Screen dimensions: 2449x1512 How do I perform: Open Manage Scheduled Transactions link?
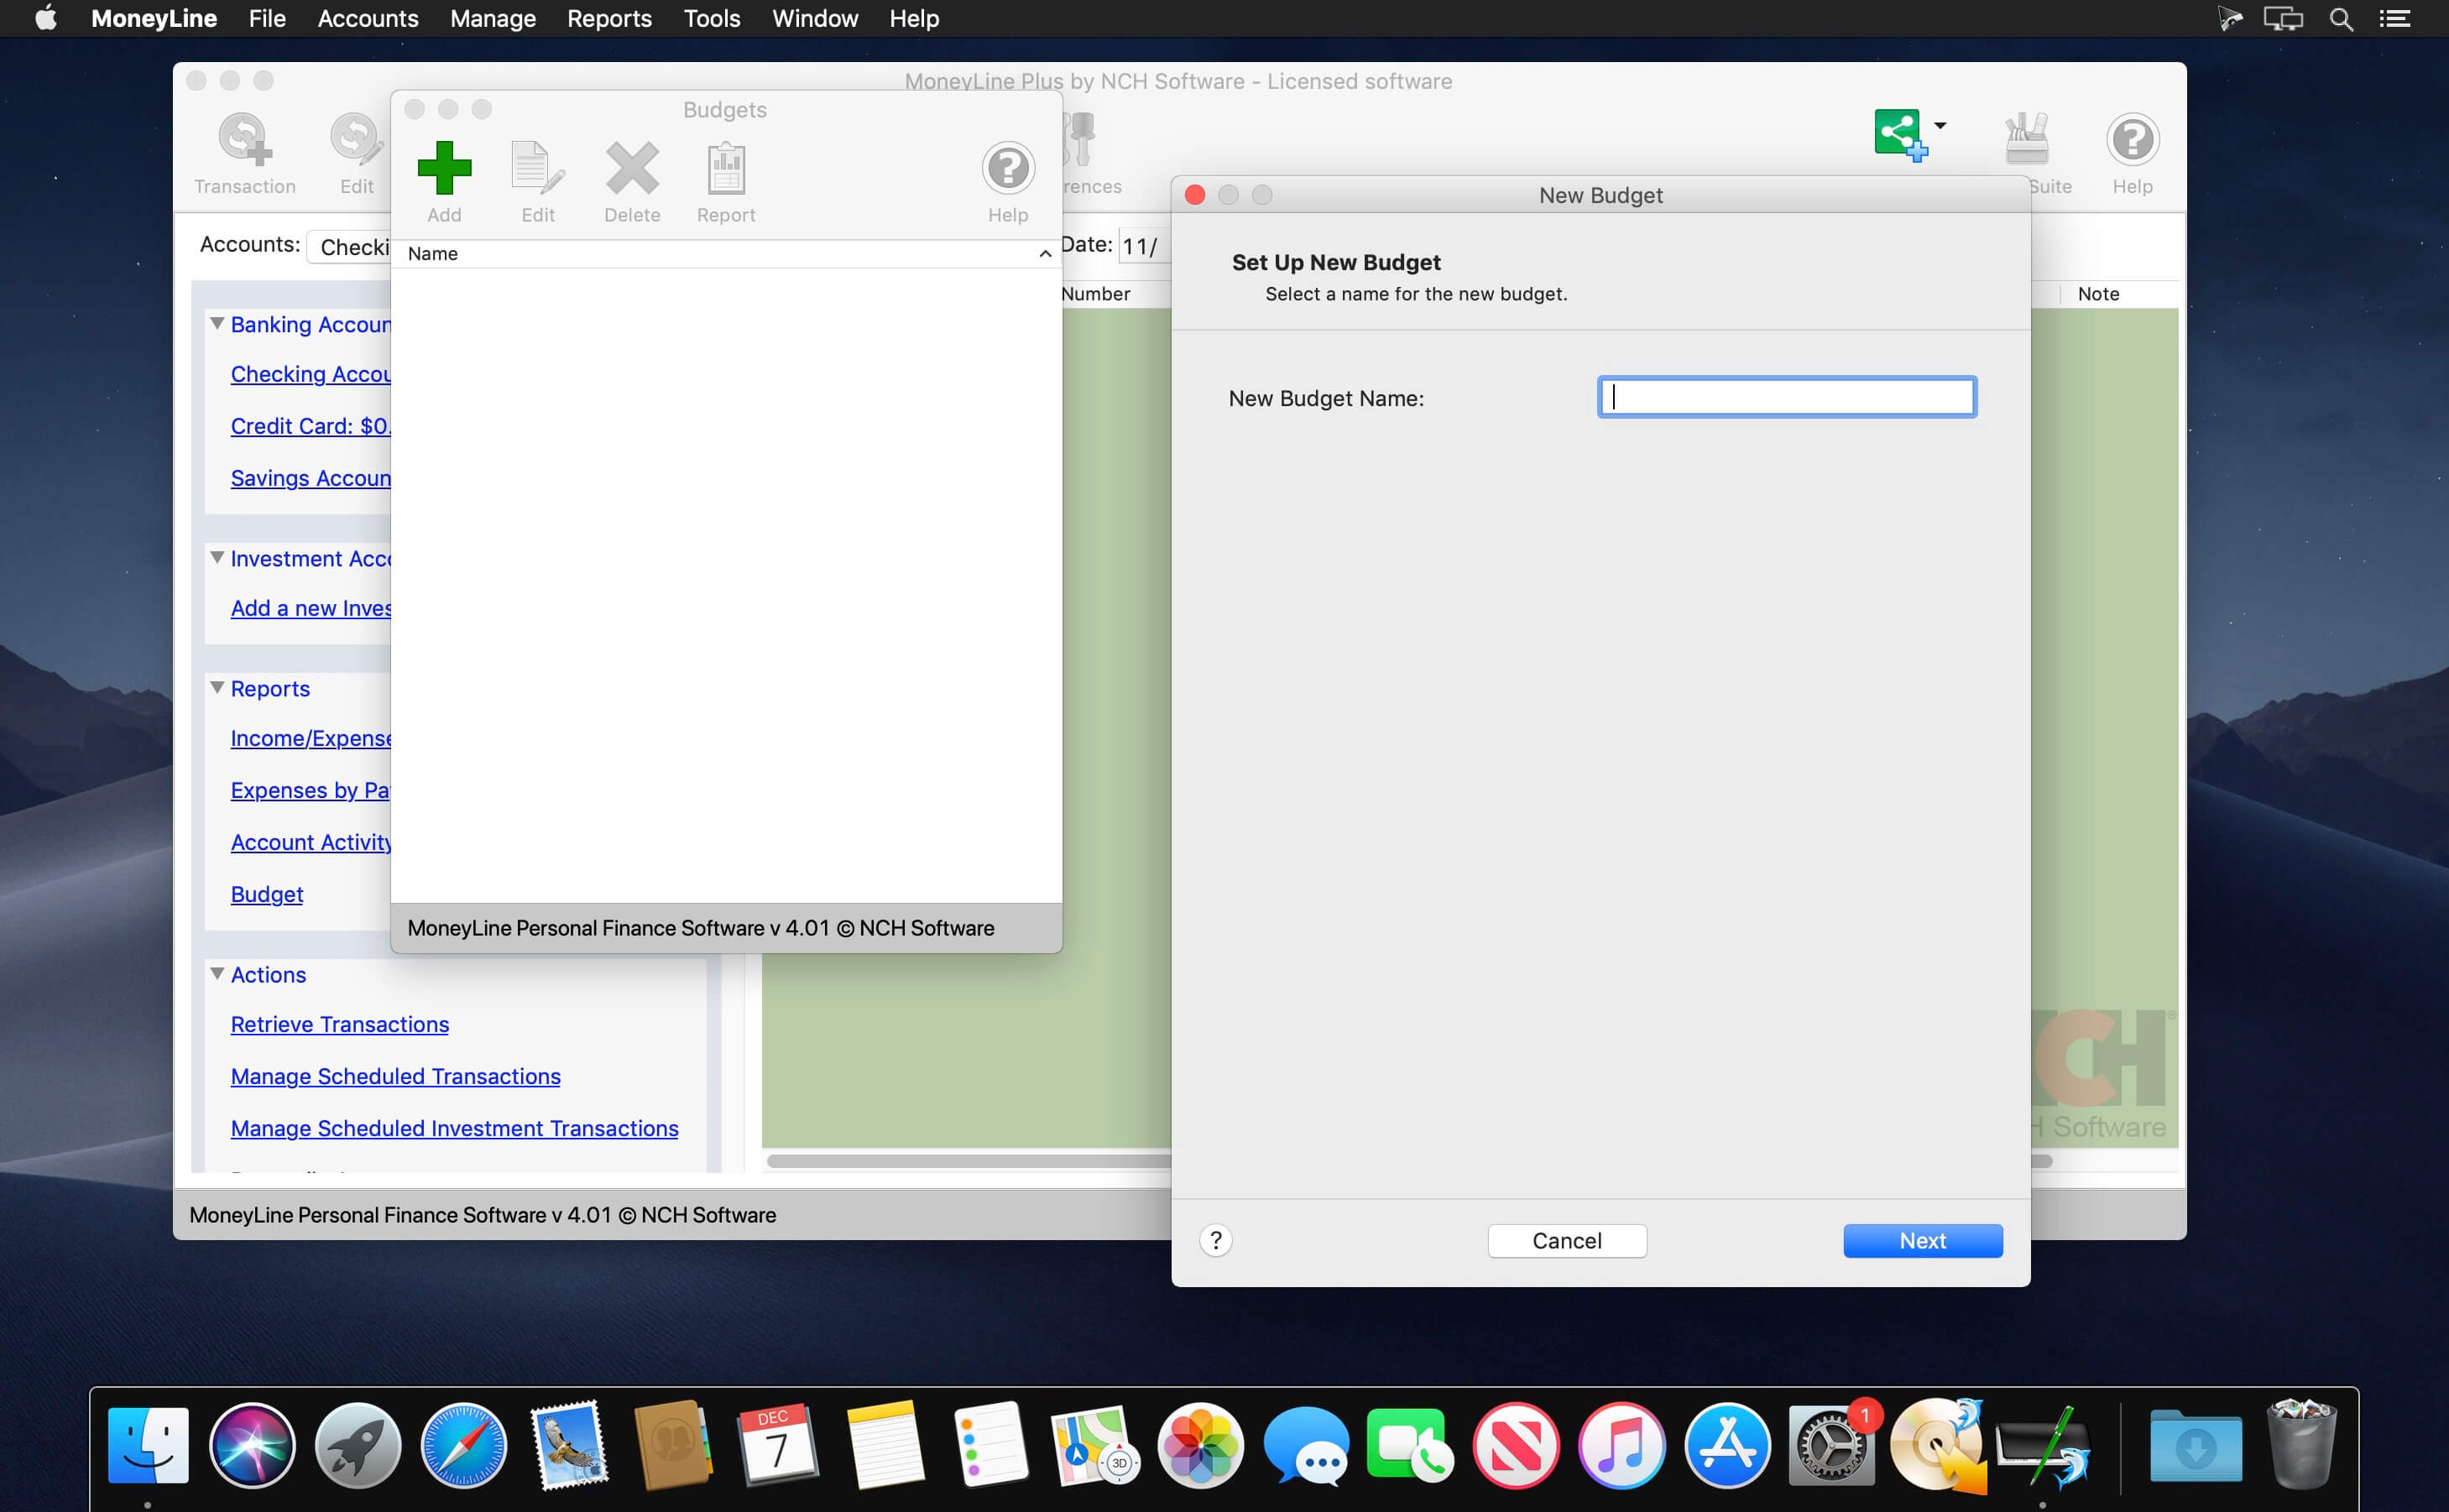[395, 1076]
